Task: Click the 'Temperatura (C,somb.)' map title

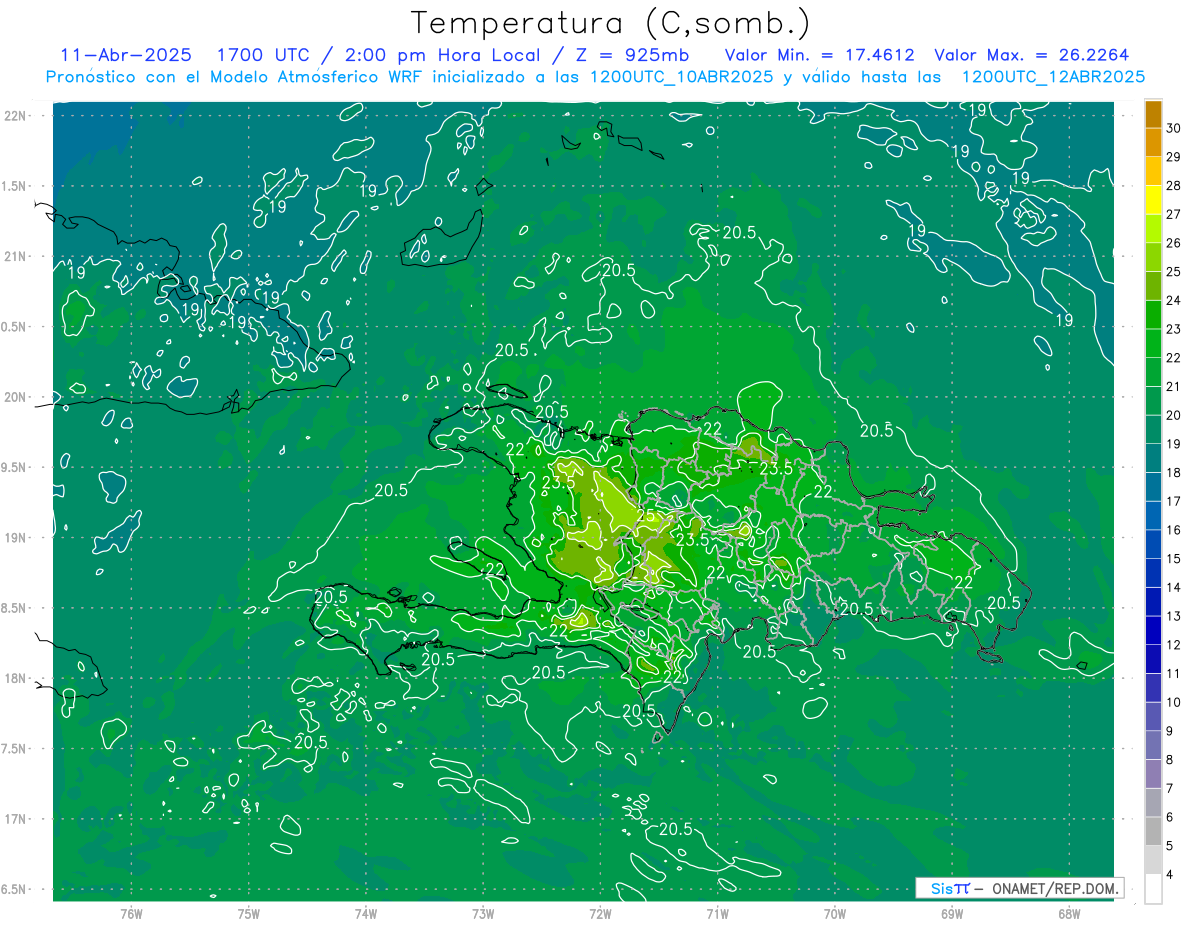Action: click(611, 23)
